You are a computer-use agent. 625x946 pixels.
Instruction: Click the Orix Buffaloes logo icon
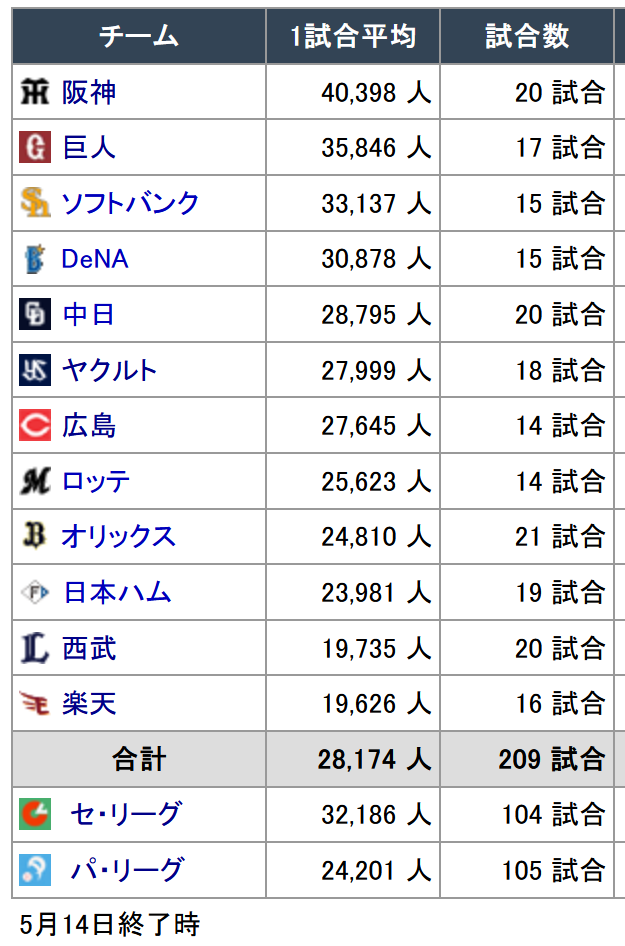point(34,536)
